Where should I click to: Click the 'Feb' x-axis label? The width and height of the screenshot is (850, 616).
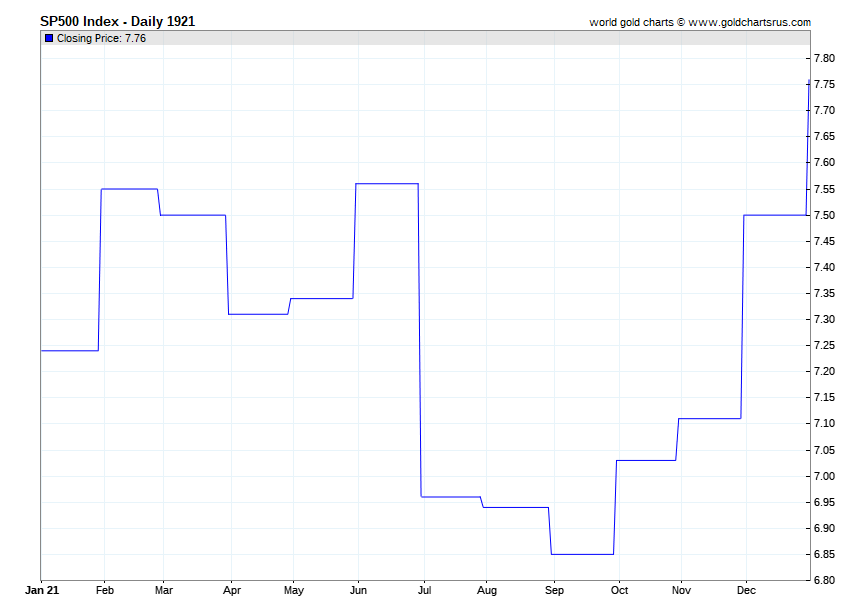(105, 590)
